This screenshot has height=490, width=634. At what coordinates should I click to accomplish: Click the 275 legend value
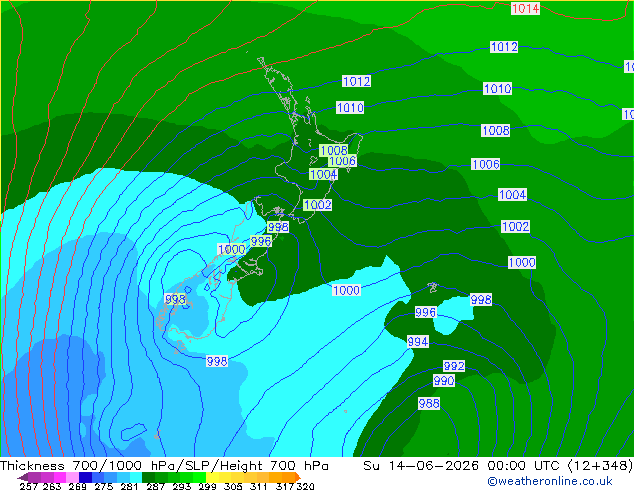click(104, 486)
